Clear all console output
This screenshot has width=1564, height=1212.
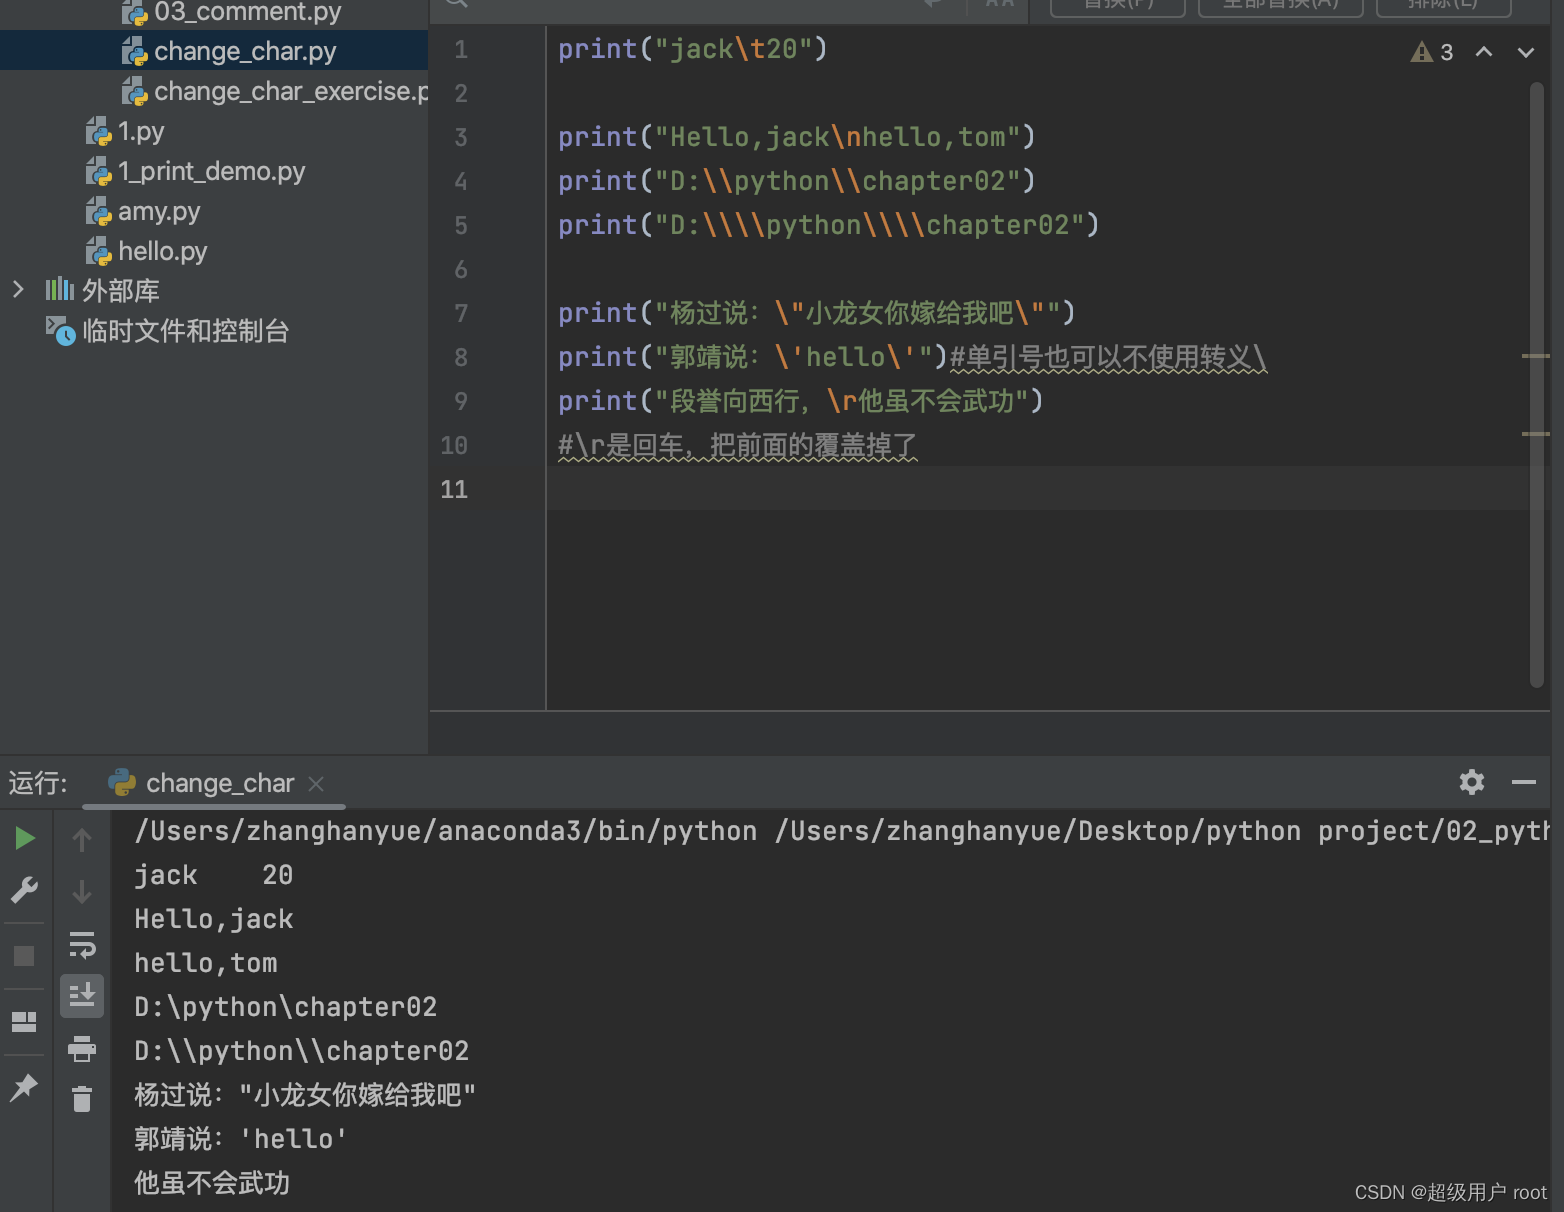(82, 1099)
